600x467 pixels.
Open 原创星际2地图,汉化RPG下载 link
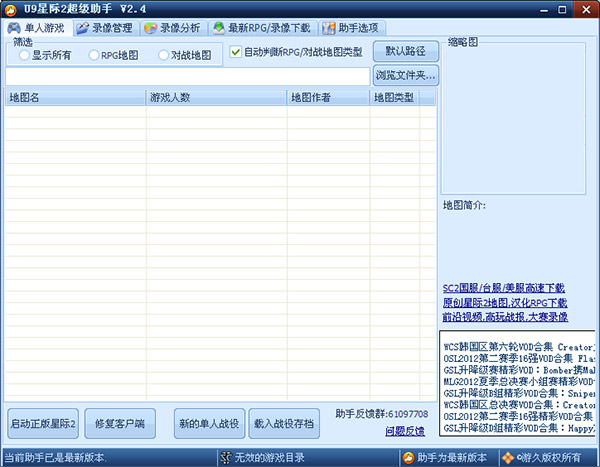[x=505, y=303]
